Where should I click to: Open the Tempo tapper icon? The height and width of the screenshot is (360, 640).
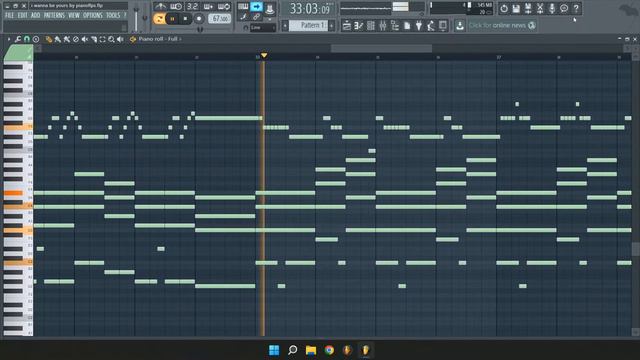coord(431,26)
